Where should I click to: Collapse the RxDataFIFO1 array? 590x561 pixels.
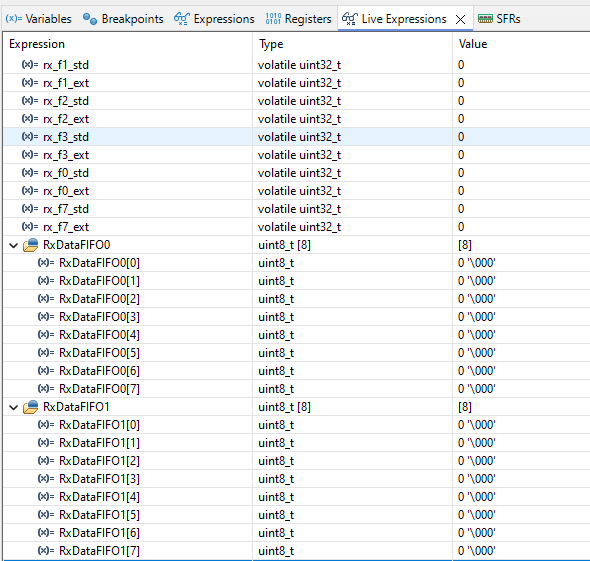click(14, 407)
